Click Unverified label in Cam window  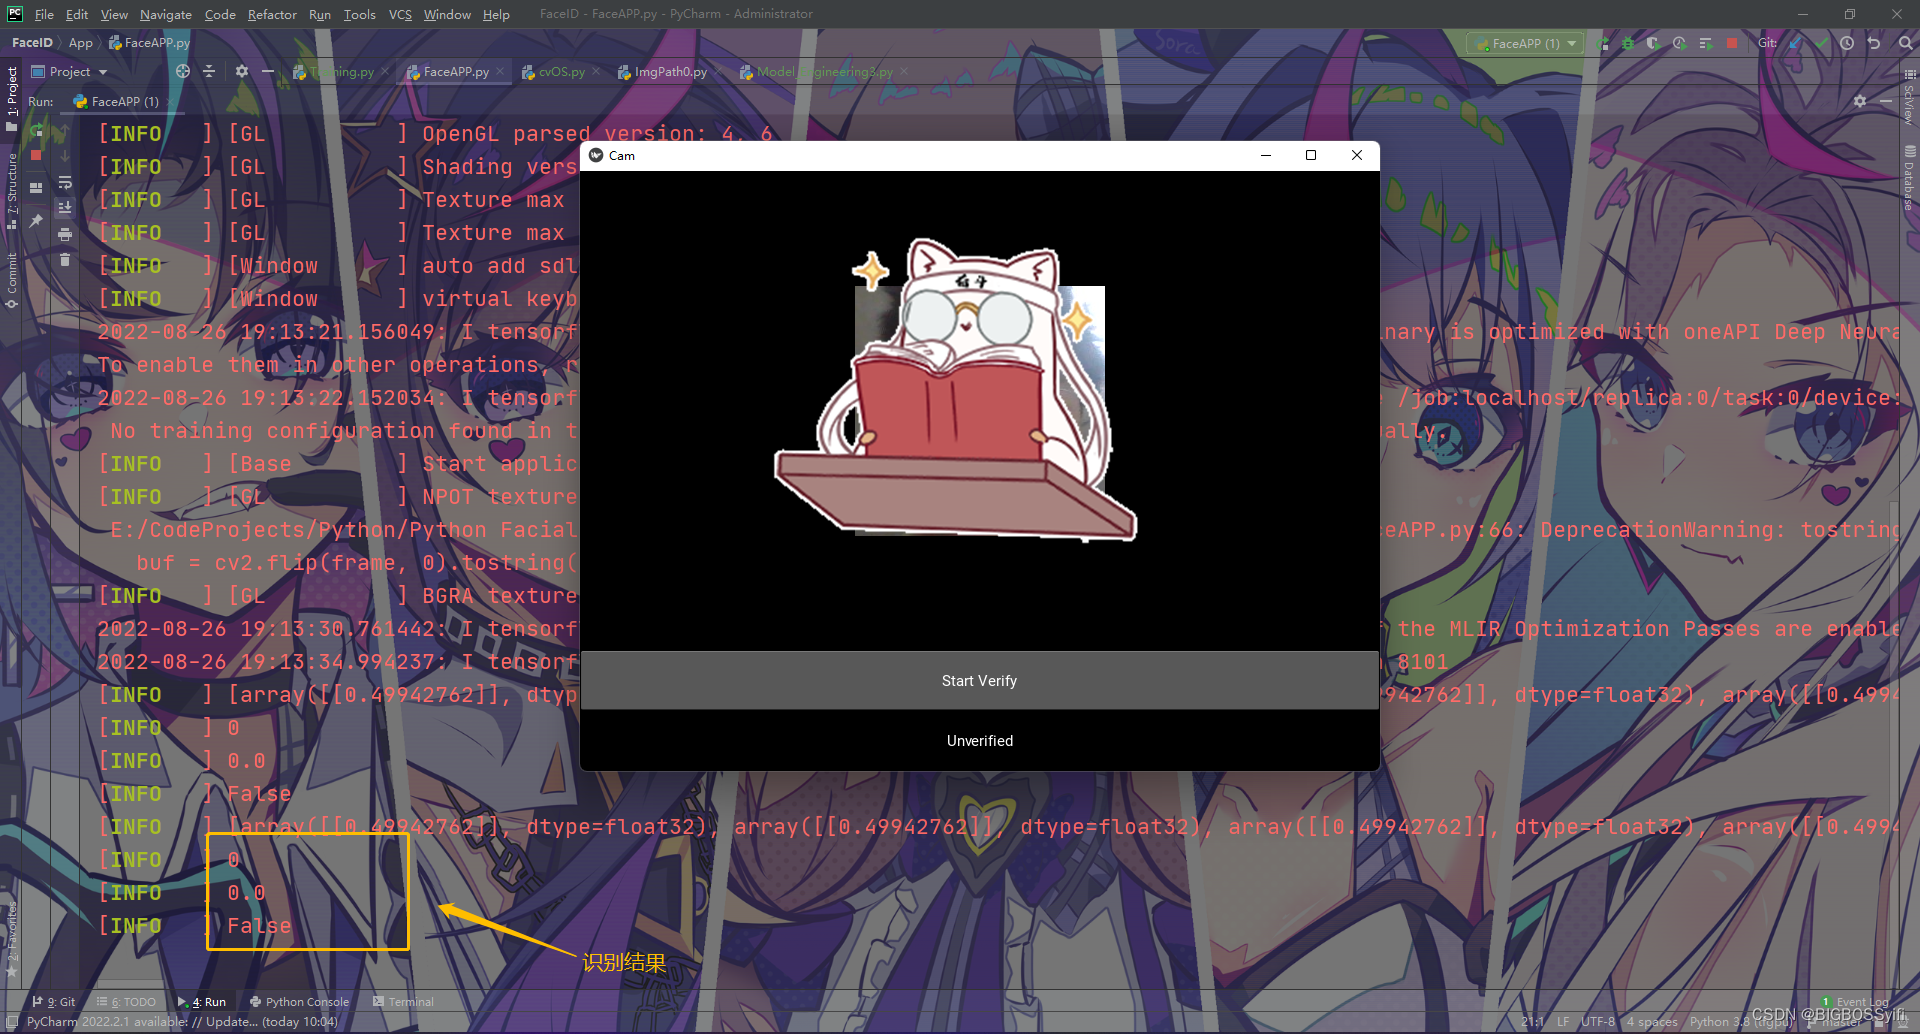(980, 741)
